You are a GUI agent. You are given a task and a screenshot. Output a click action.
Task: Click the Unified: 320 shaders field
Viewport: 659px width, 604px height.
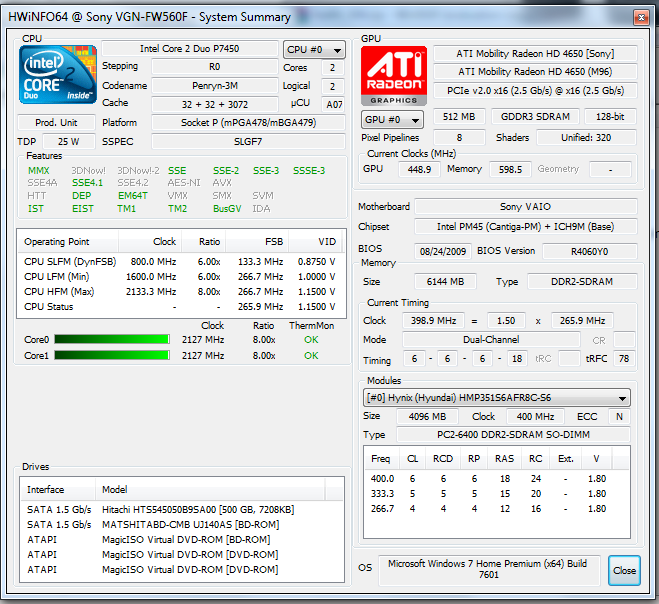point(586,137)
